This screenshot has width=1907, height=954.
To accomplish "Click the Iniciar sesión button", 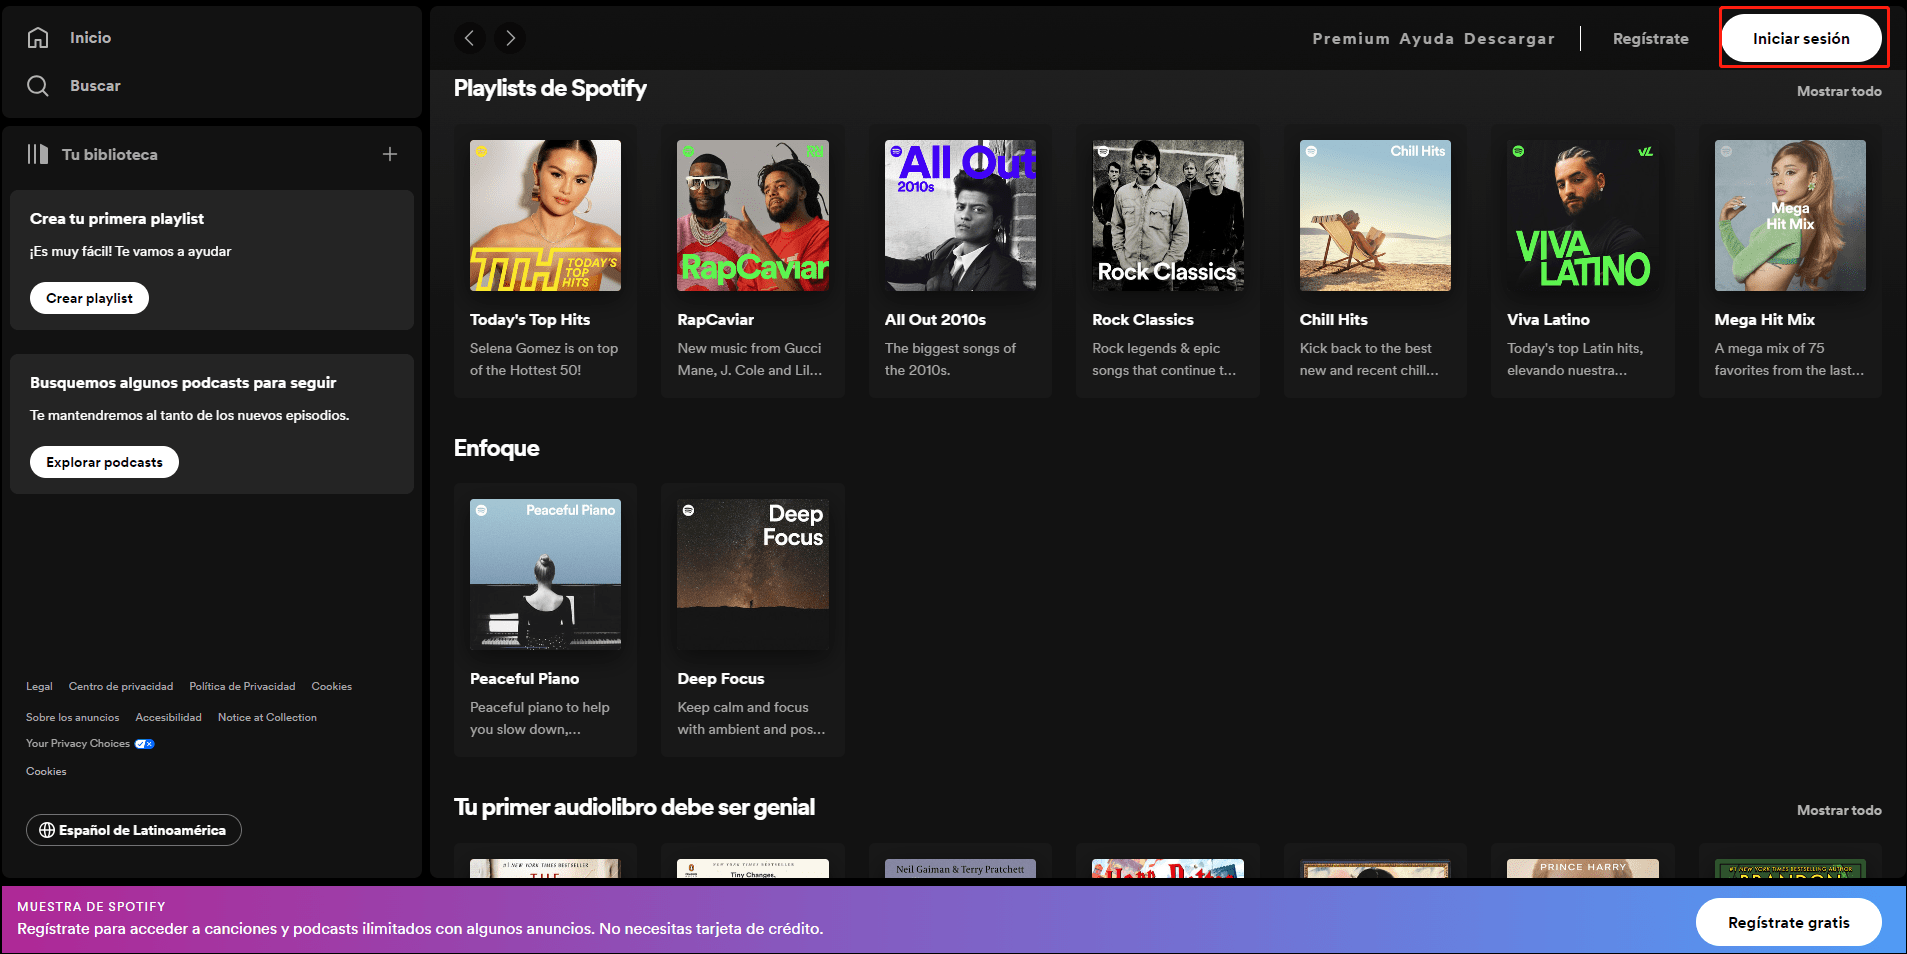I will (1801, 38).
